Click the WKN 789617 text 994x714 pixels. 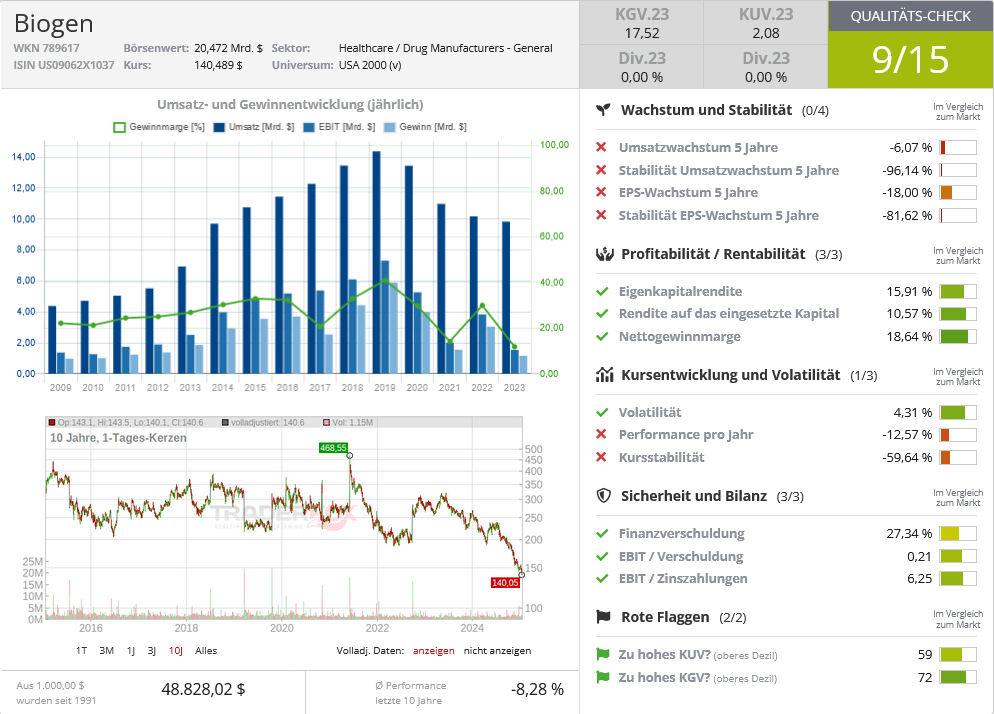46,48
